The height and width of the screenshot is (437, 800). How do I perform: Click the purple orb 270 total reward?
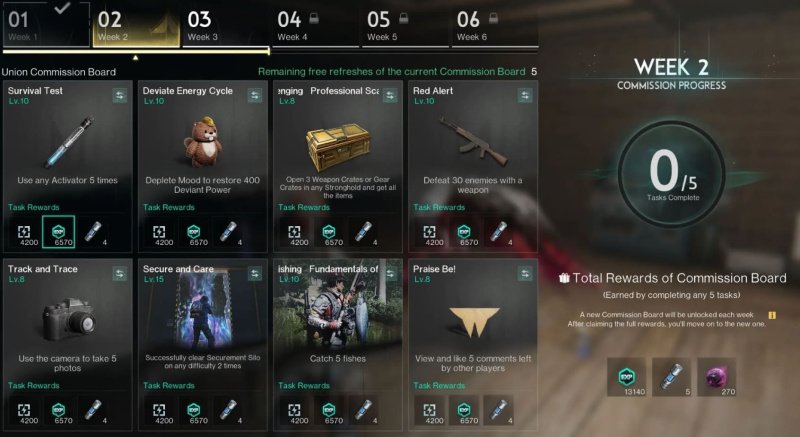[x=717, y=377]
